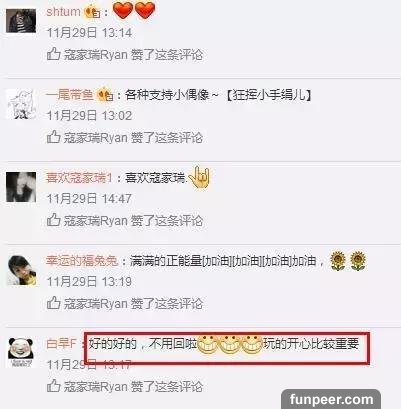
Task: Click the thumbs-up icon under 幸运的福兔兔's comment
Action: [x=53, y=303]
